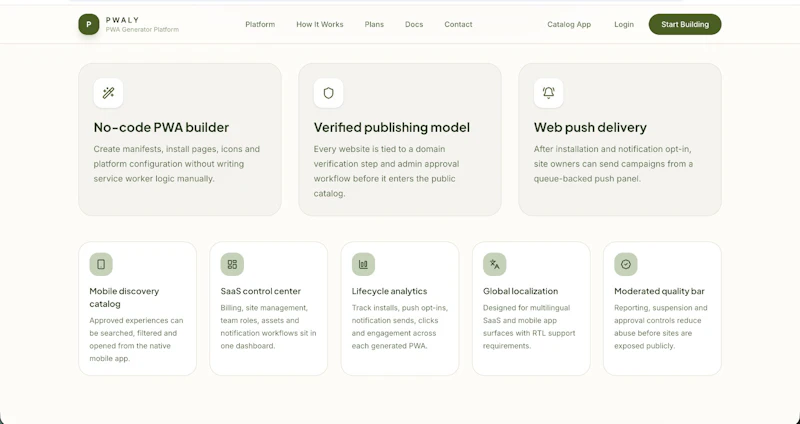
Task: Click the text starting 'After installation and notification opt-in'
Action: pos(613,164)
